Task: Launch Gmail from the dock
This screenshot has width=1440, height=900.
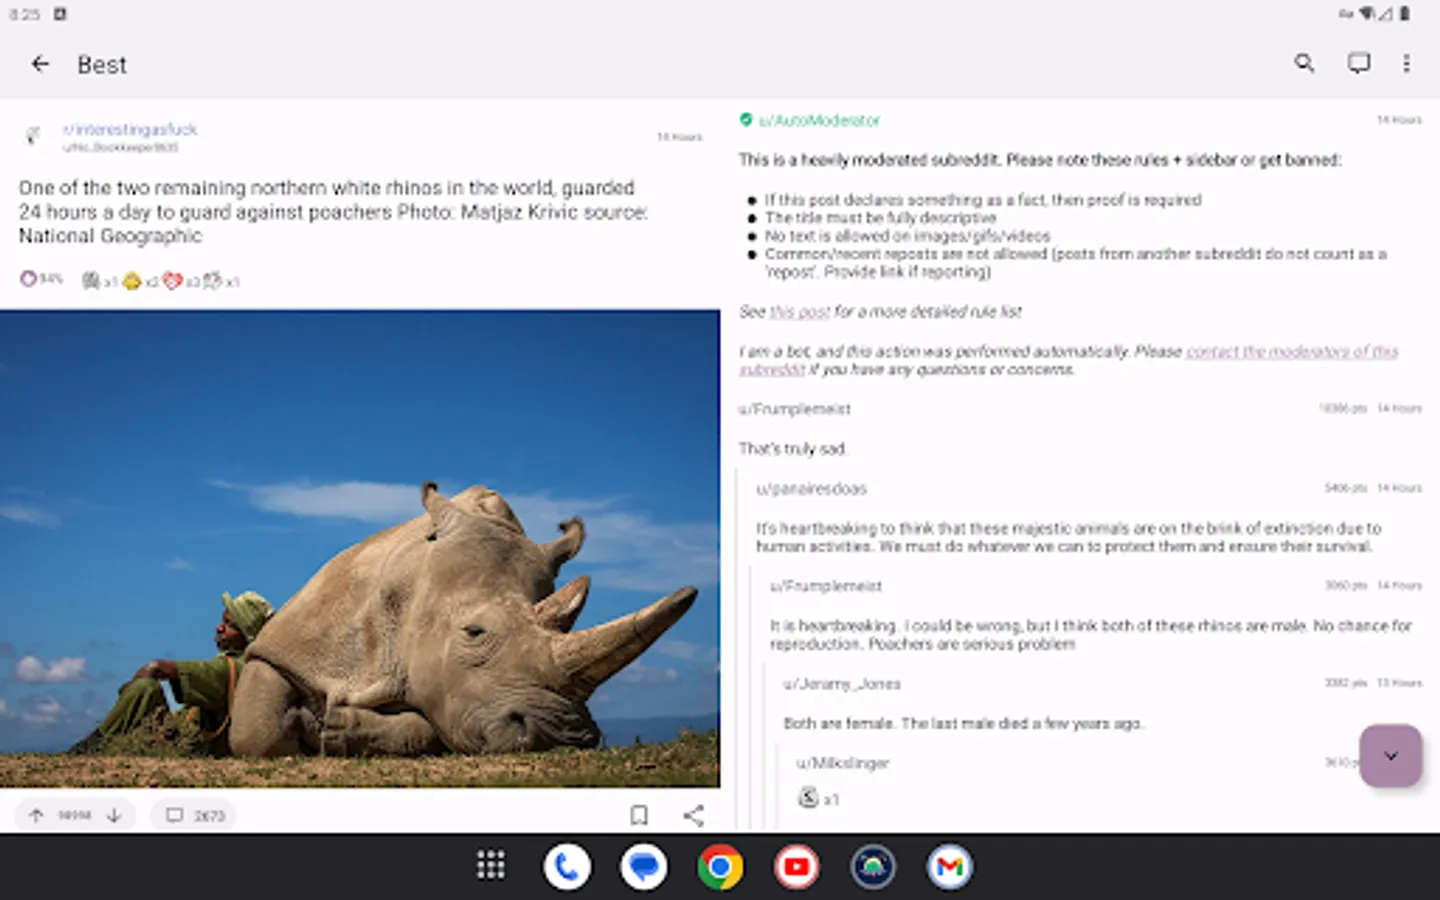Action: pos(950,866)
